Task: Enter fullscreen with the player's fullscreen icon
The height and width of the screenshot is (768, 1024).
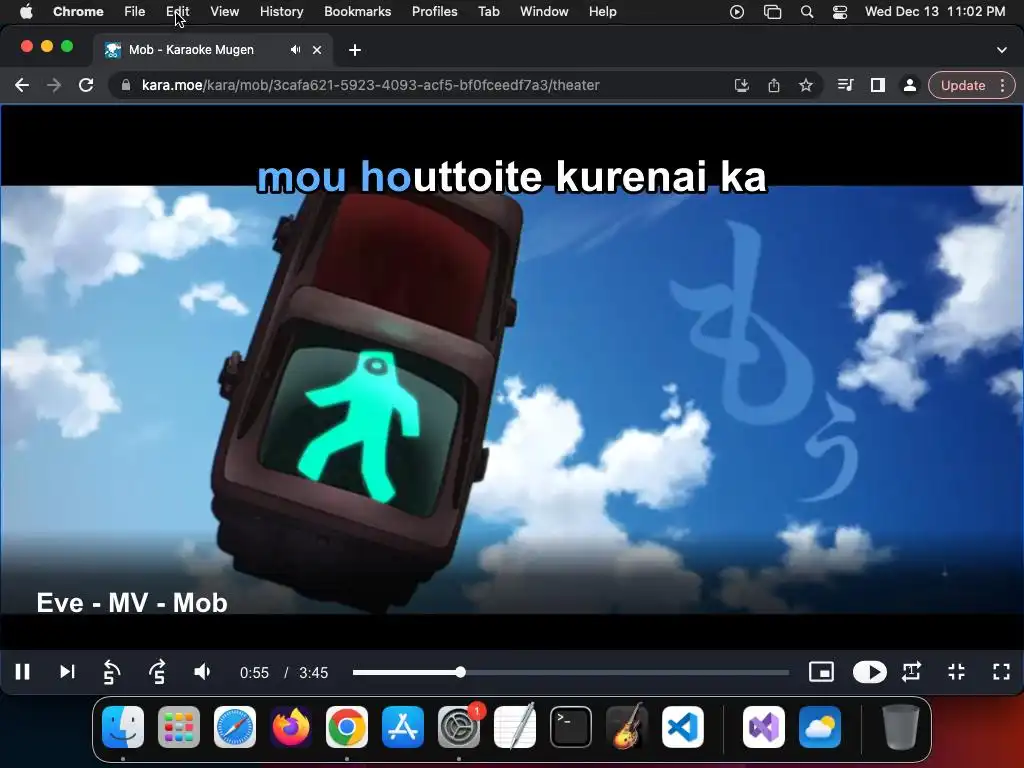Action: pyautogui.click(x=1001, y=672)
